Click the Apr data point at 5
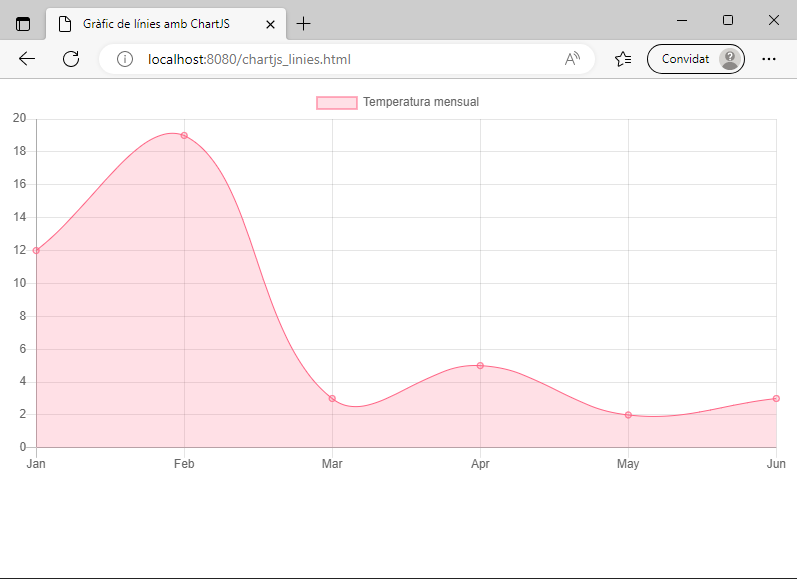Viewport: 797px width, 579px height. (x=480, y=365)
